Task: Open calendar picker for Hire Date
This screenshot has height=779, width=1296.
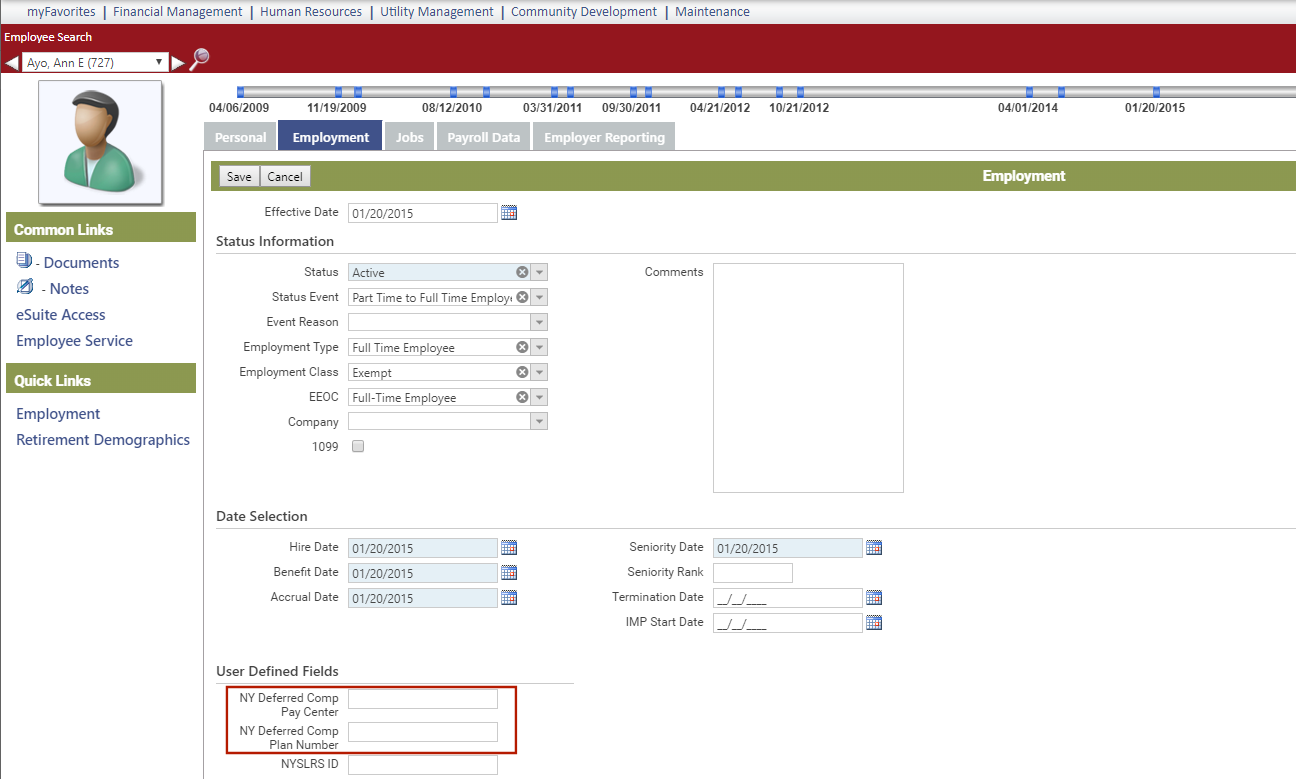Action: tap(509, 548)
